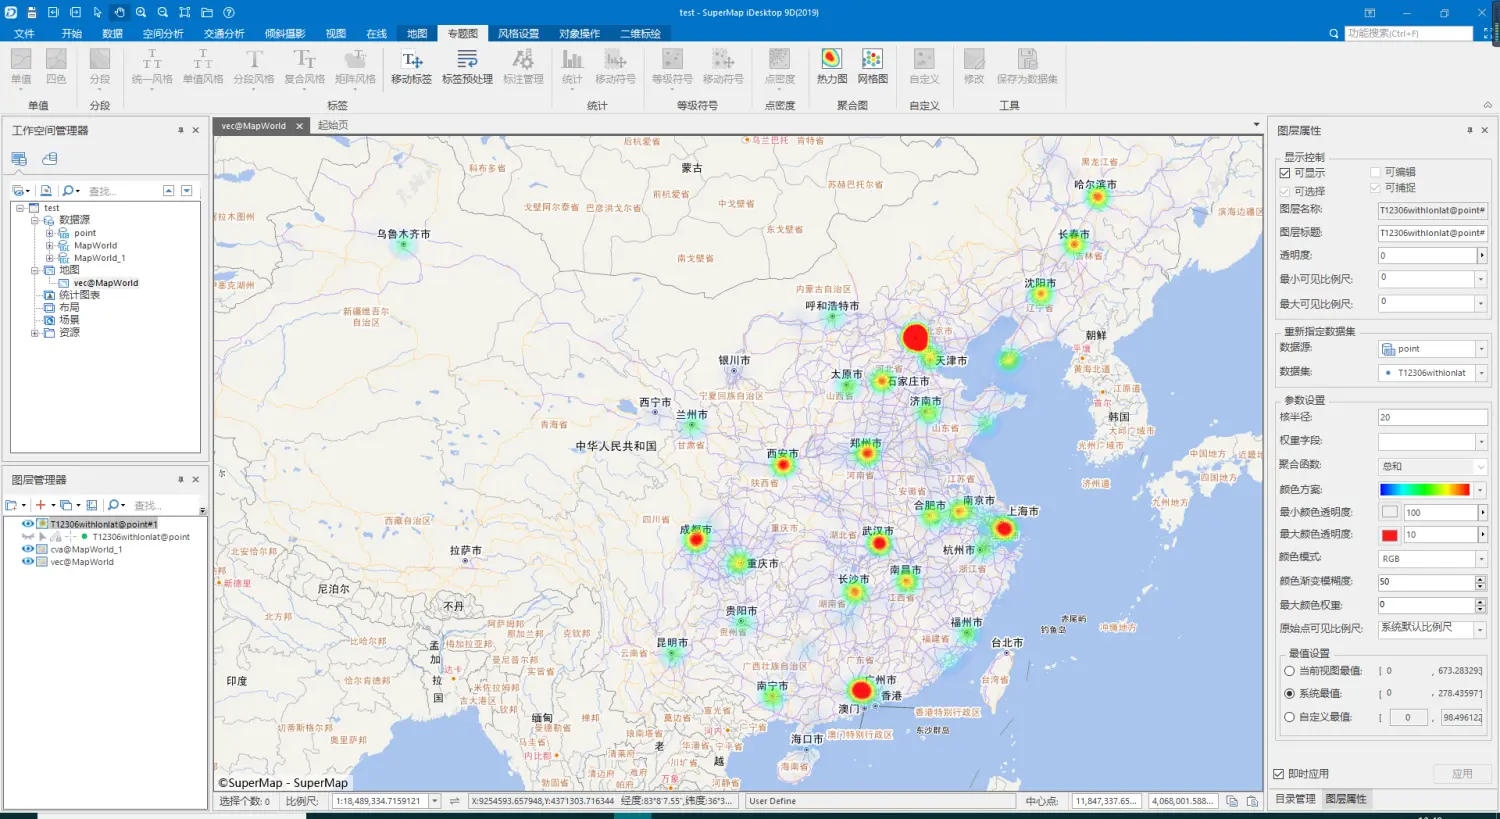Collapse the 数据源 tree node
Screen dimensions: 1500x819
(34, 220)
